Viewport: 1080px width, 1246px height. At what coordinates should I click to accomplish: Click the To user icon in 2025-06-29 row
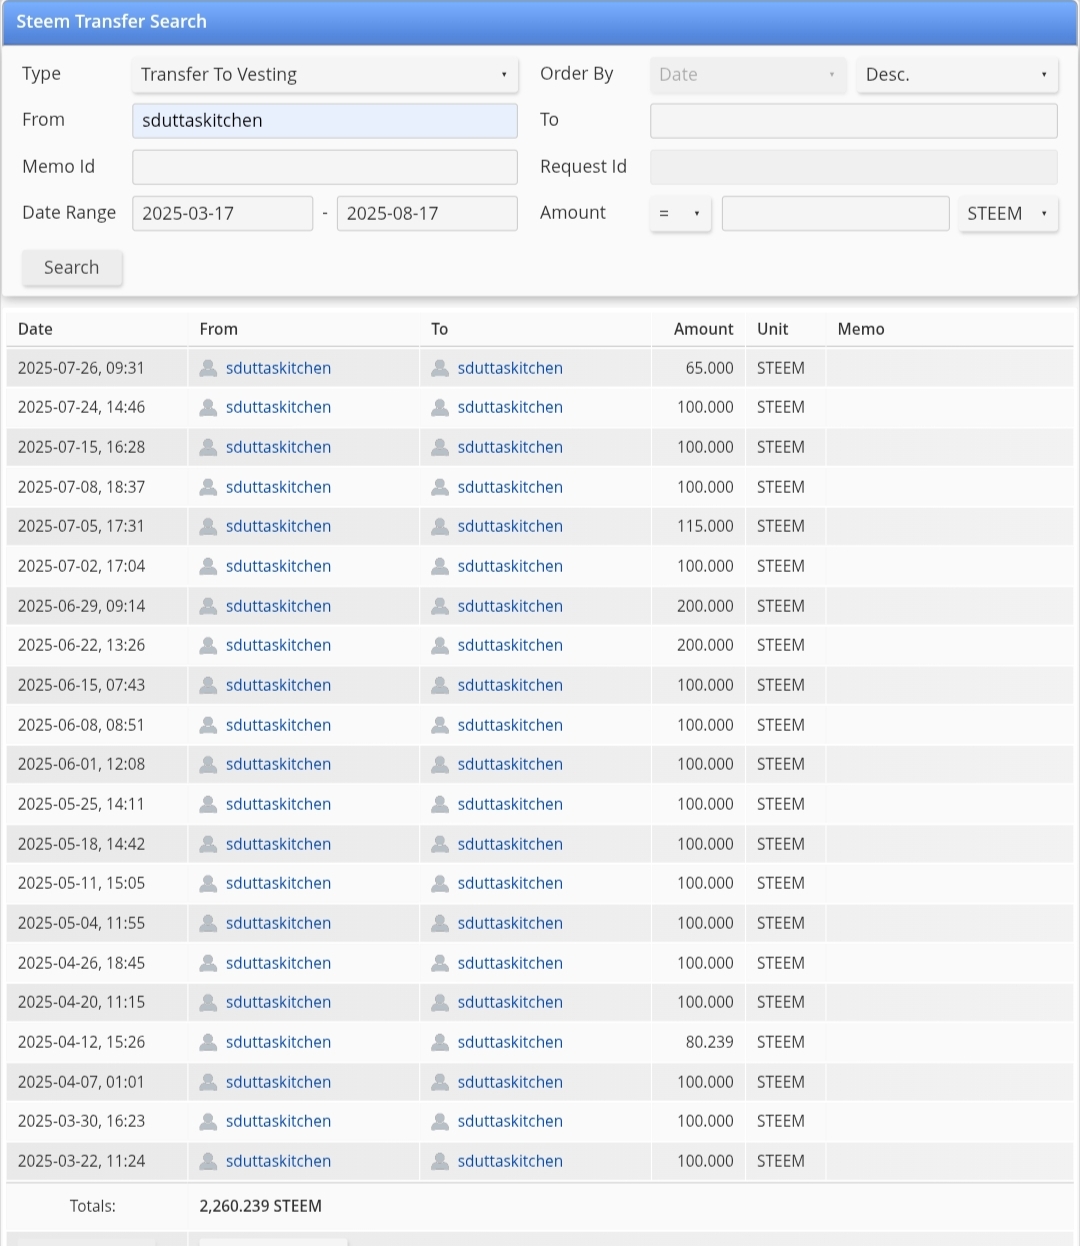[440, 606]
